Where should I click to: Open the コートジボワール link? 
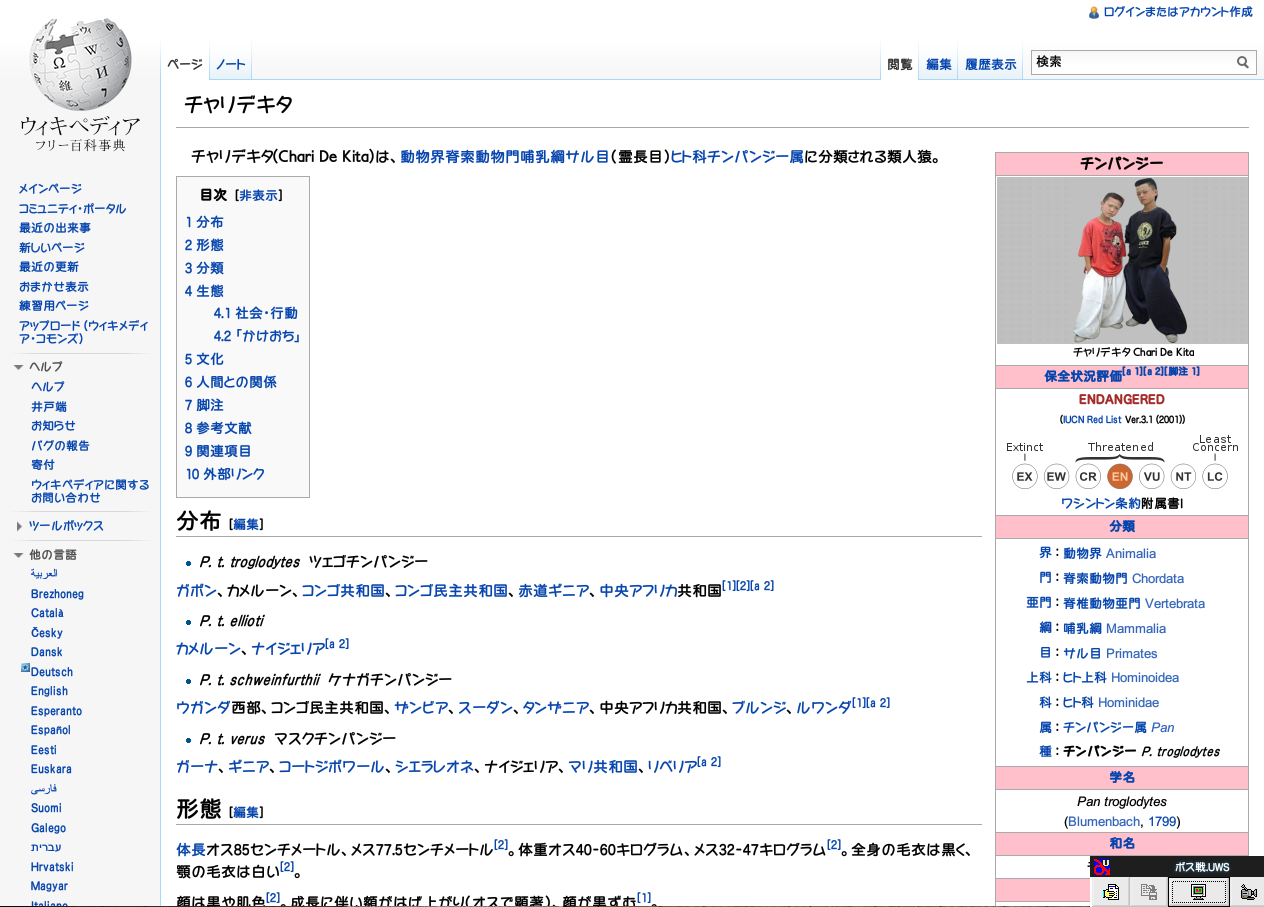tap(330, 767)
